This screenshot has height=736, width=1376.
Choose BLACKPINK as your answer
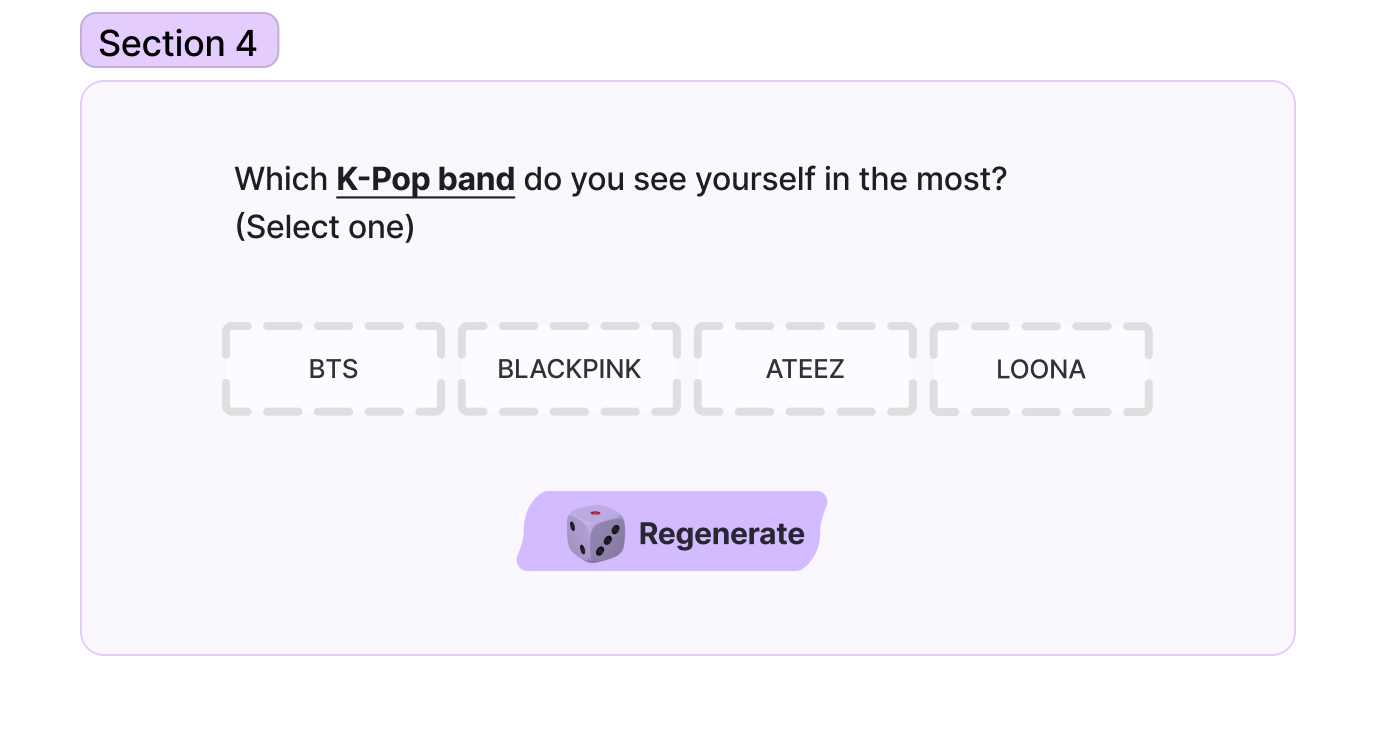tap(569, 369)
